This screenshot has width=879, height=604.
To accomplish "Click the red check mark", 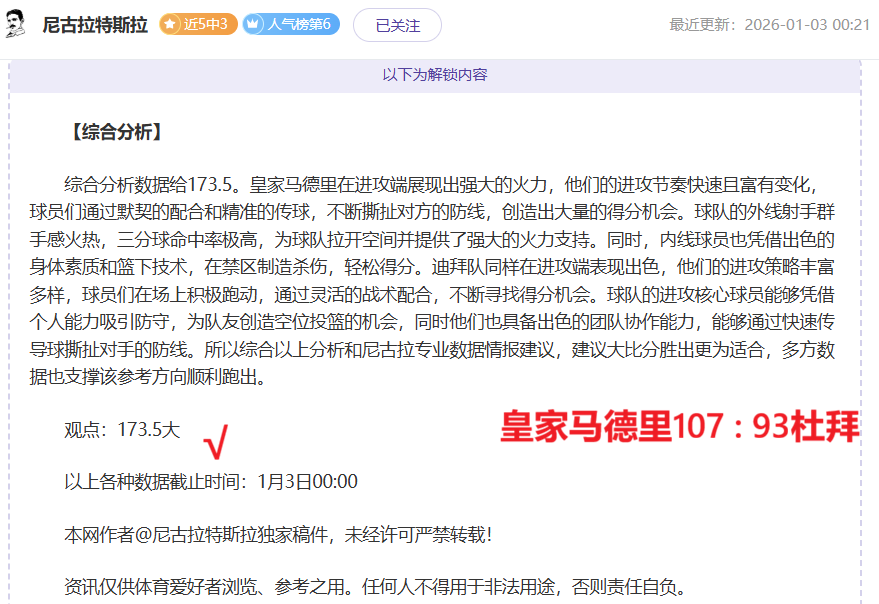I will 215,439.
